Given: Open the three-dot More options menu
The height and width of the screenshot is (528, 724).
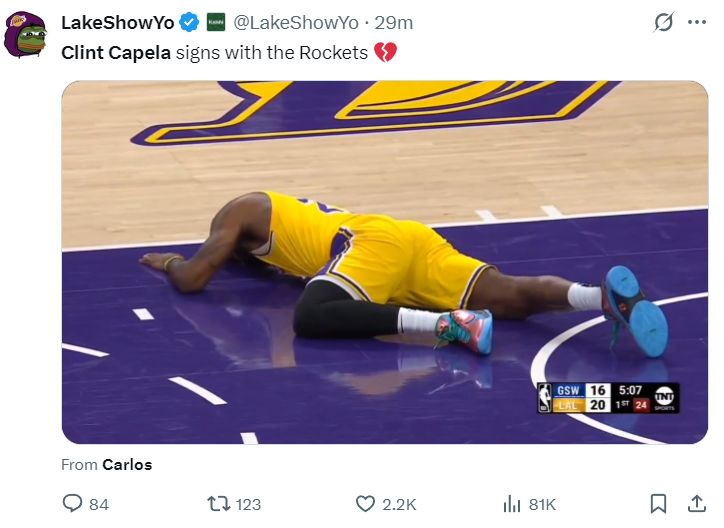Looking at the screenshot, I should point(697,23).
